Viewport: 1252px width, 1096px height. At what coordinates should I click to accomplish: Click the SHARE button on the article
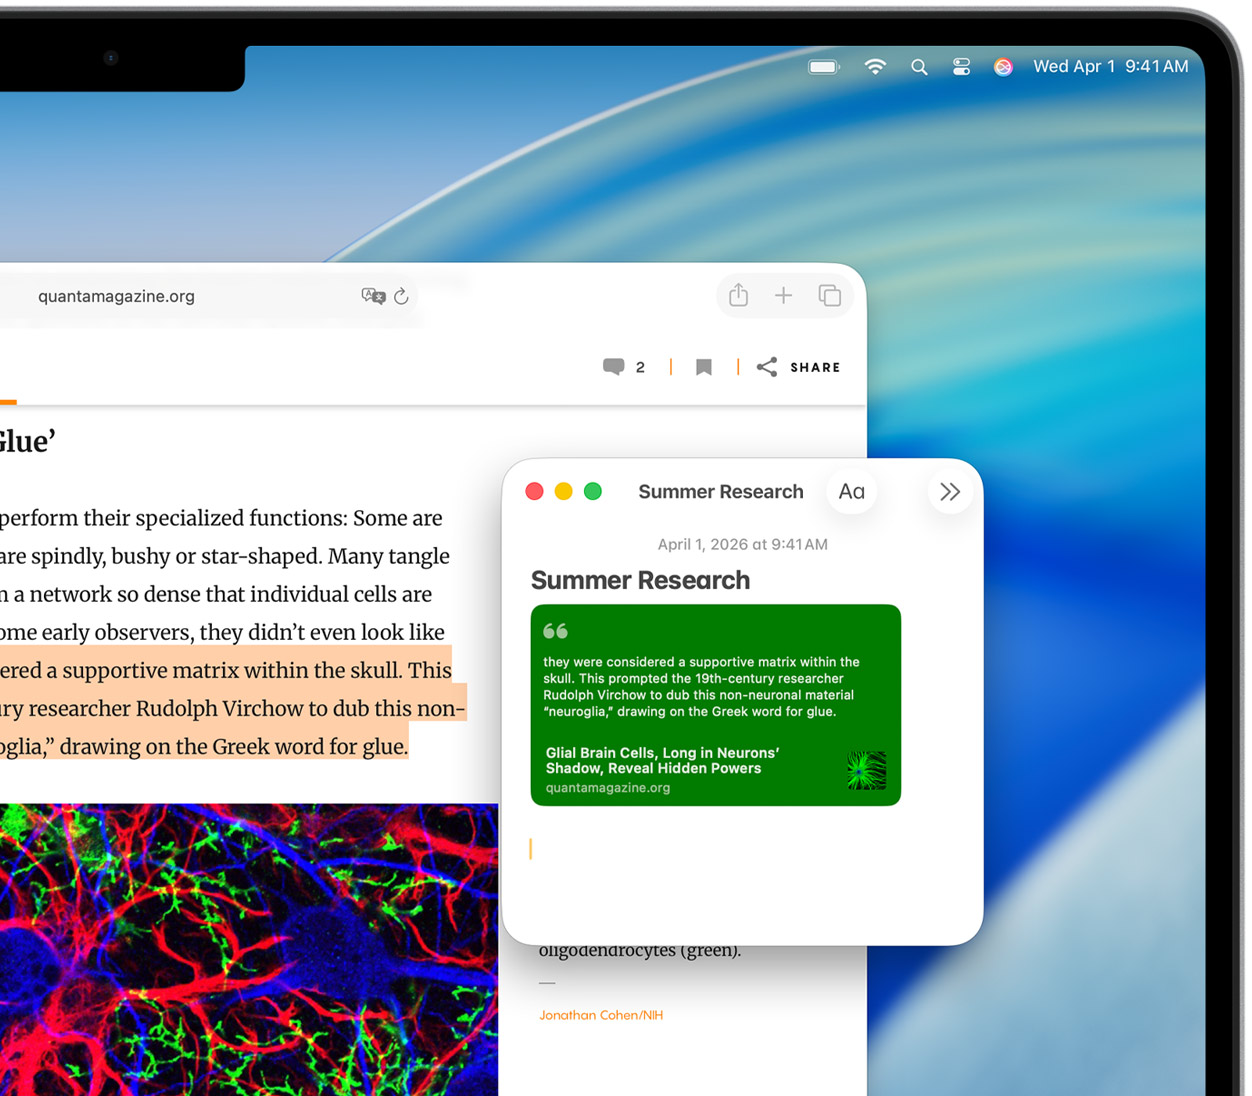coord(799,367)
